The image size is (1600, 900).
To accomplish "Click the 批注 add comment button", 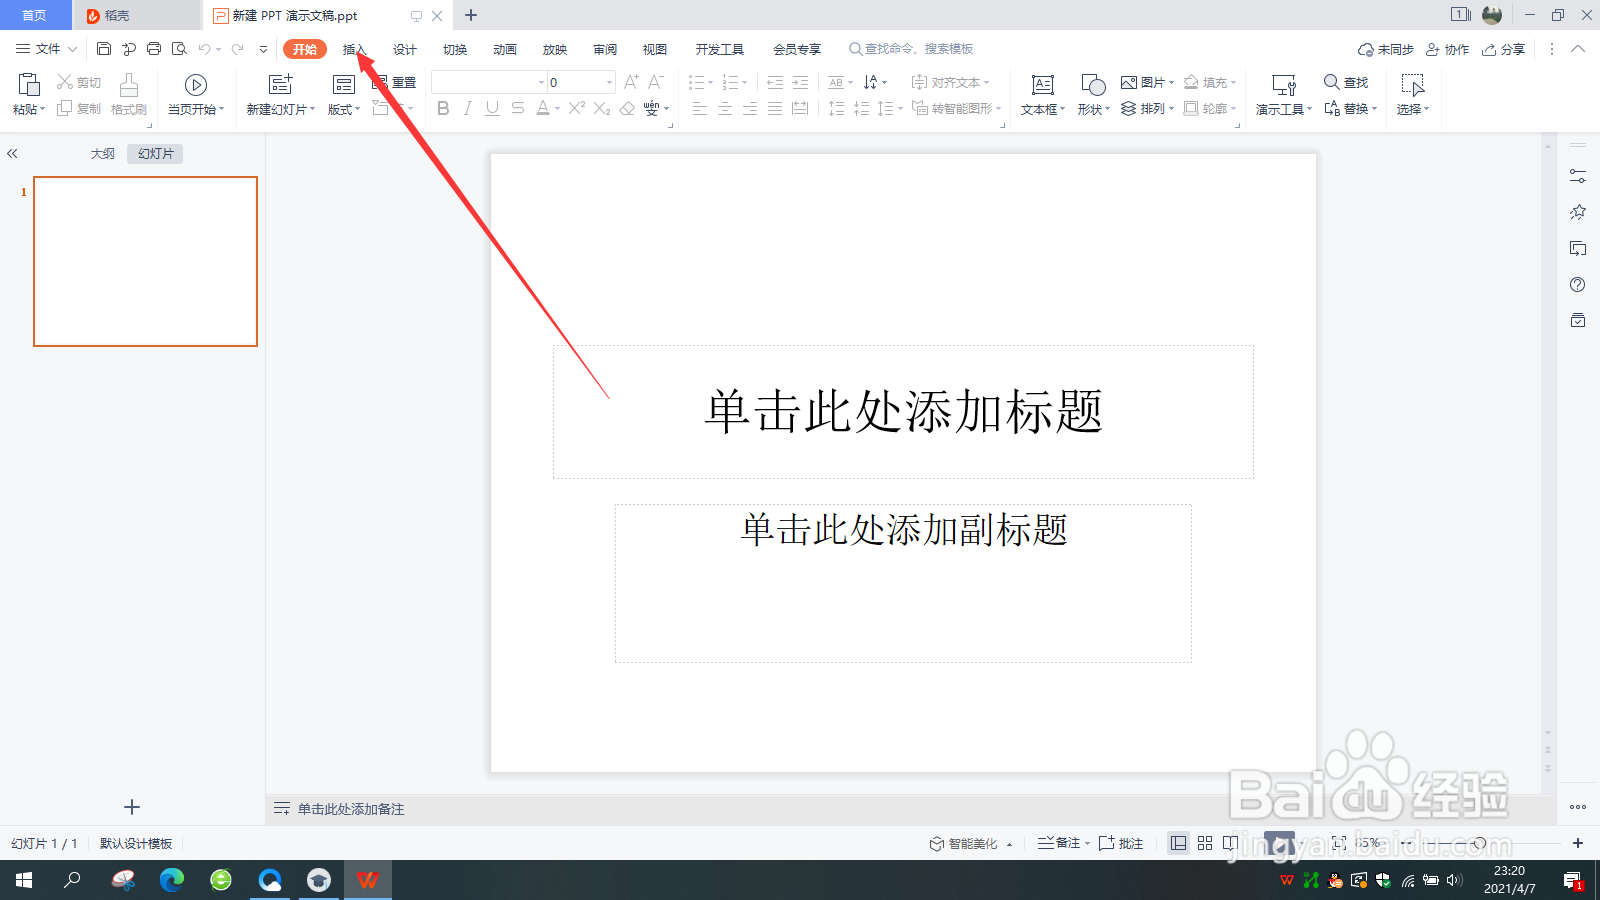I will 1121,843.
